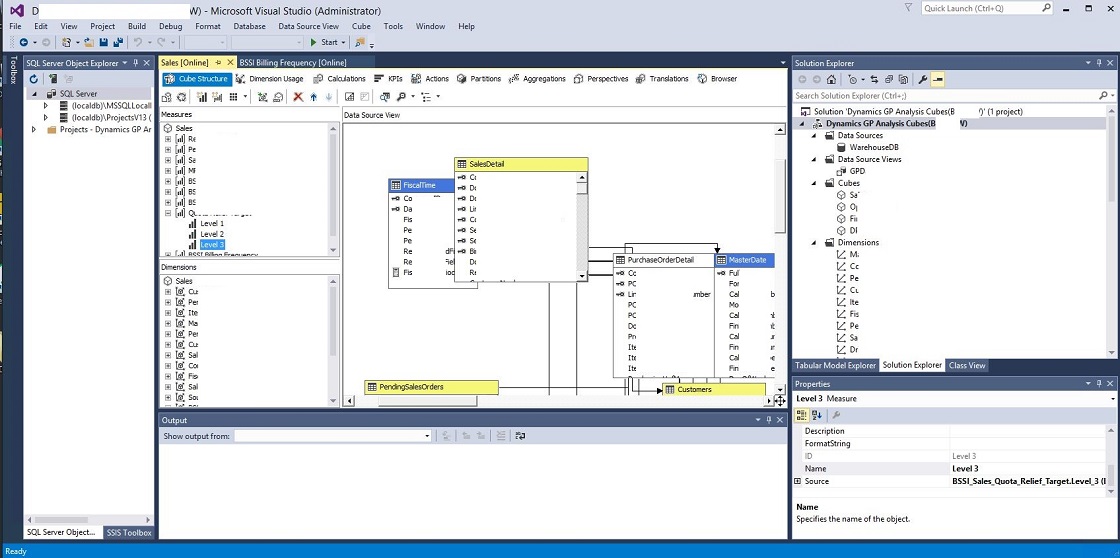Click Collapse All icon in Solution Explorer
This screenshot has height=558, width=1120.
tap(890, 79)
